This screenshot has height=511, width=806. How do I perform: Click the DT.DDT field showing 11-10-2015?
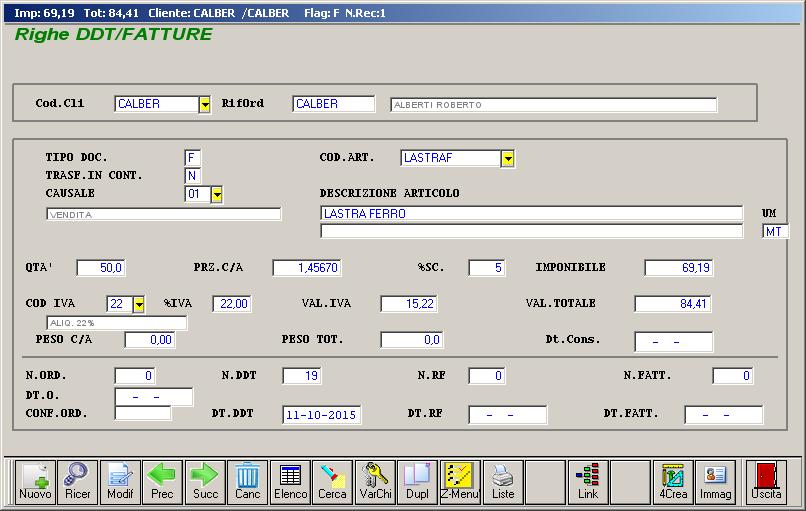coord(322,415)
